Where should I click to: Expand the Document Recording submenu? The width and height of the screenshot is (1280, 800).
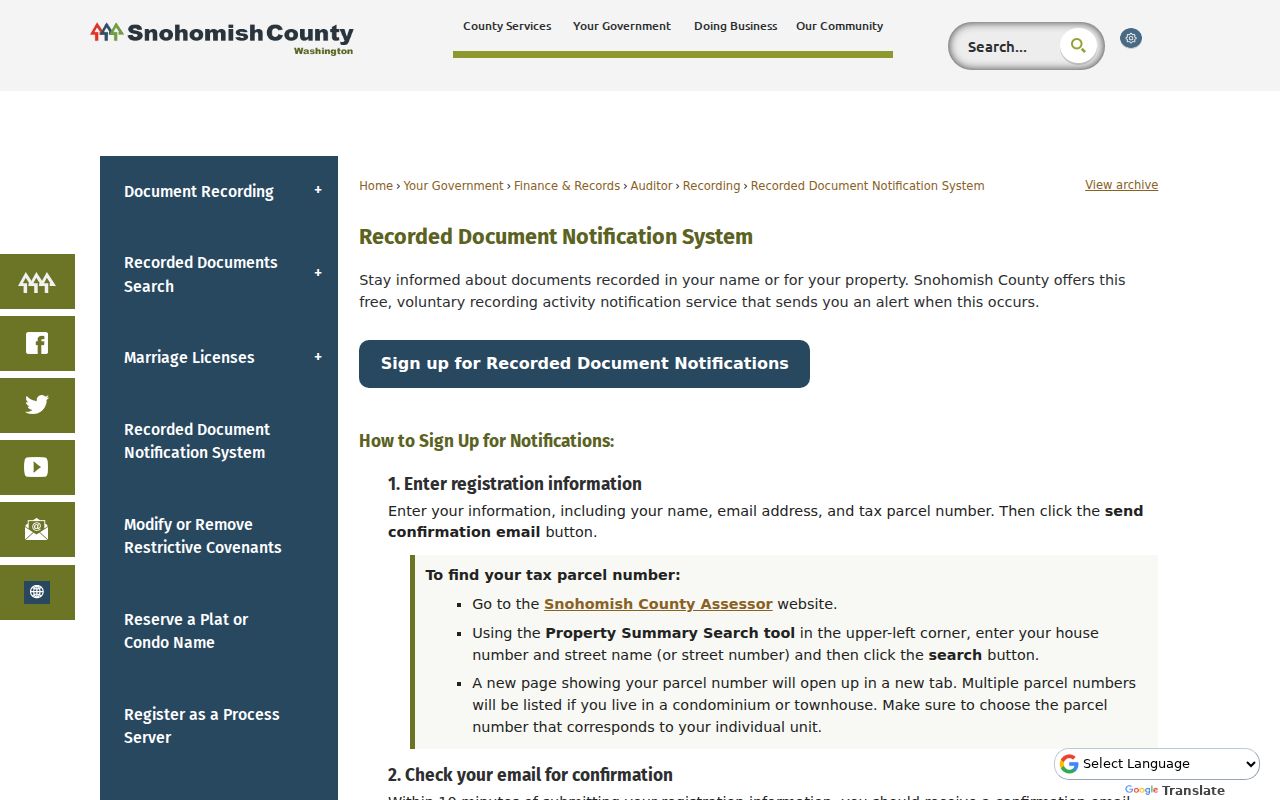click(318, 190)
